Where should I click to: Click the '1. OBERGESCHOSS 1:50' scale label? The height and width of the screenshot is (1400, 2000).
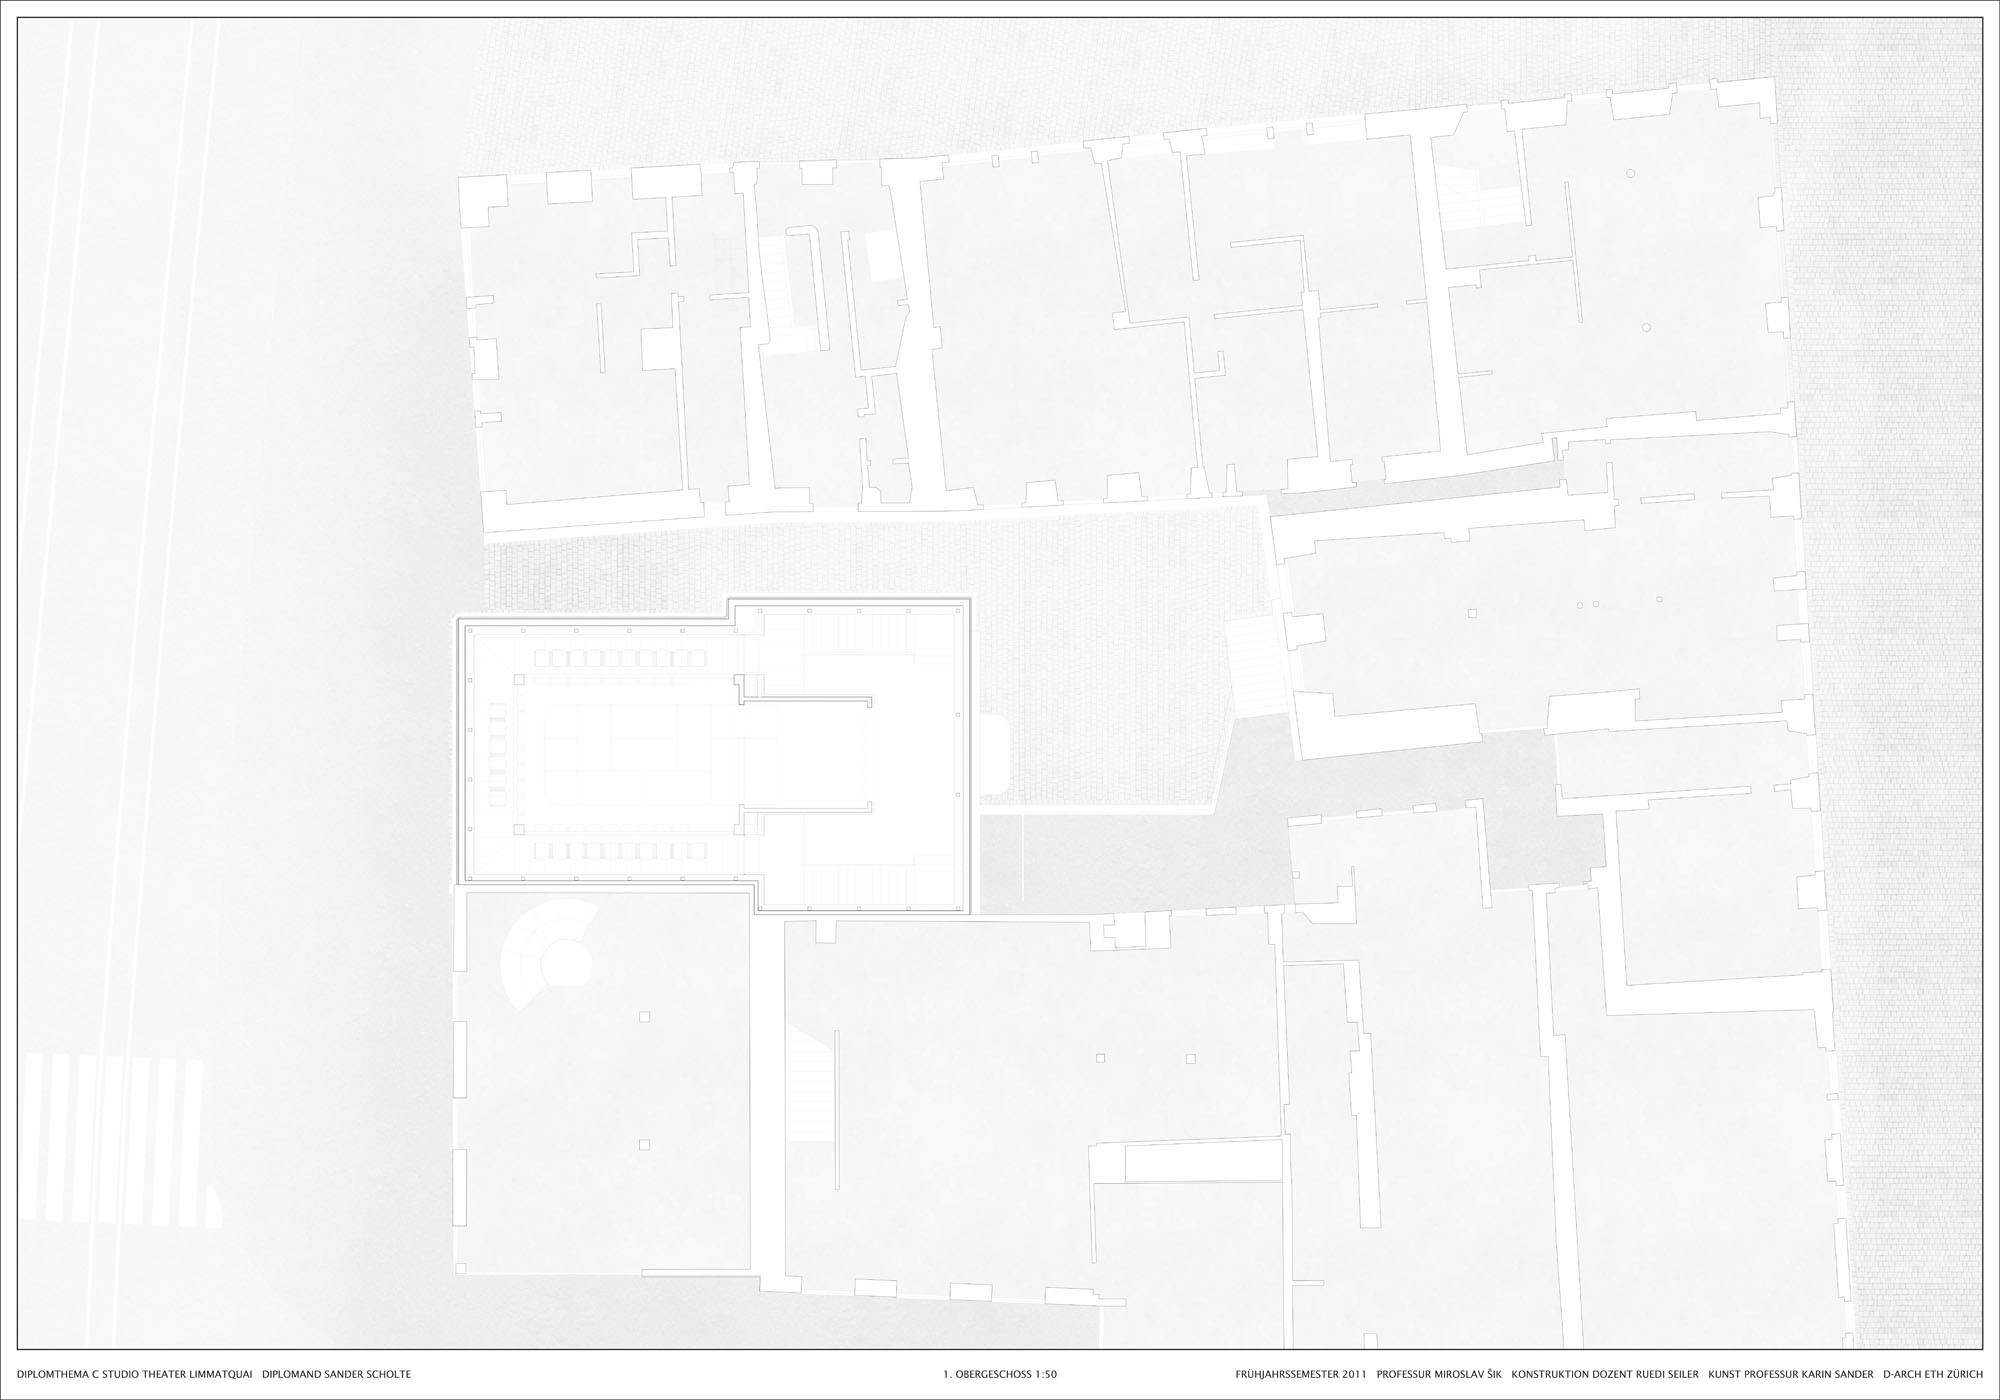[999, 1375]
